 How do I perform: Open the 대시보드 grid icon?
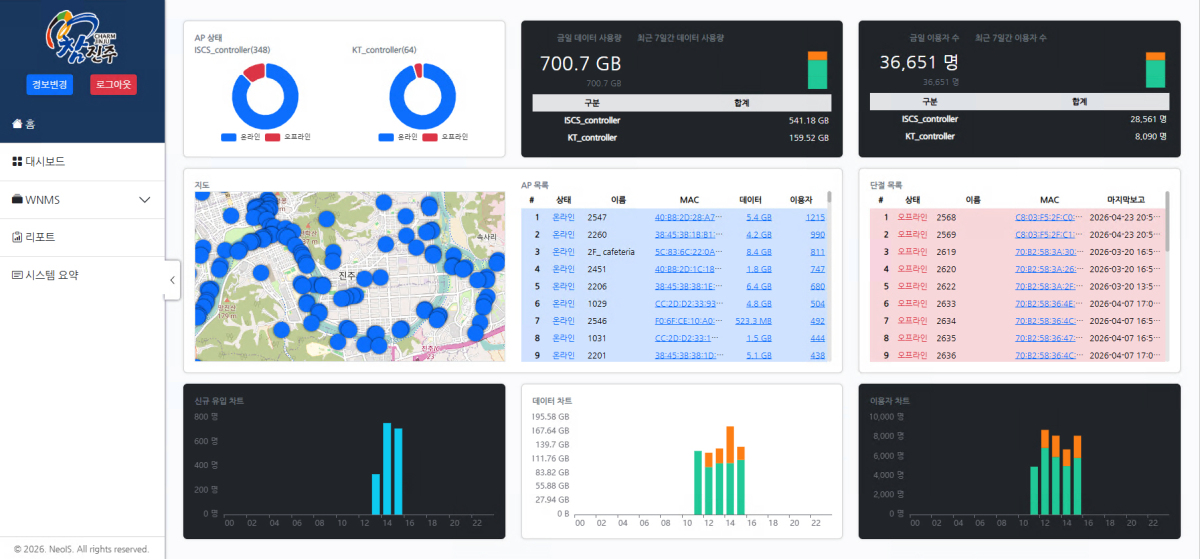16,161
